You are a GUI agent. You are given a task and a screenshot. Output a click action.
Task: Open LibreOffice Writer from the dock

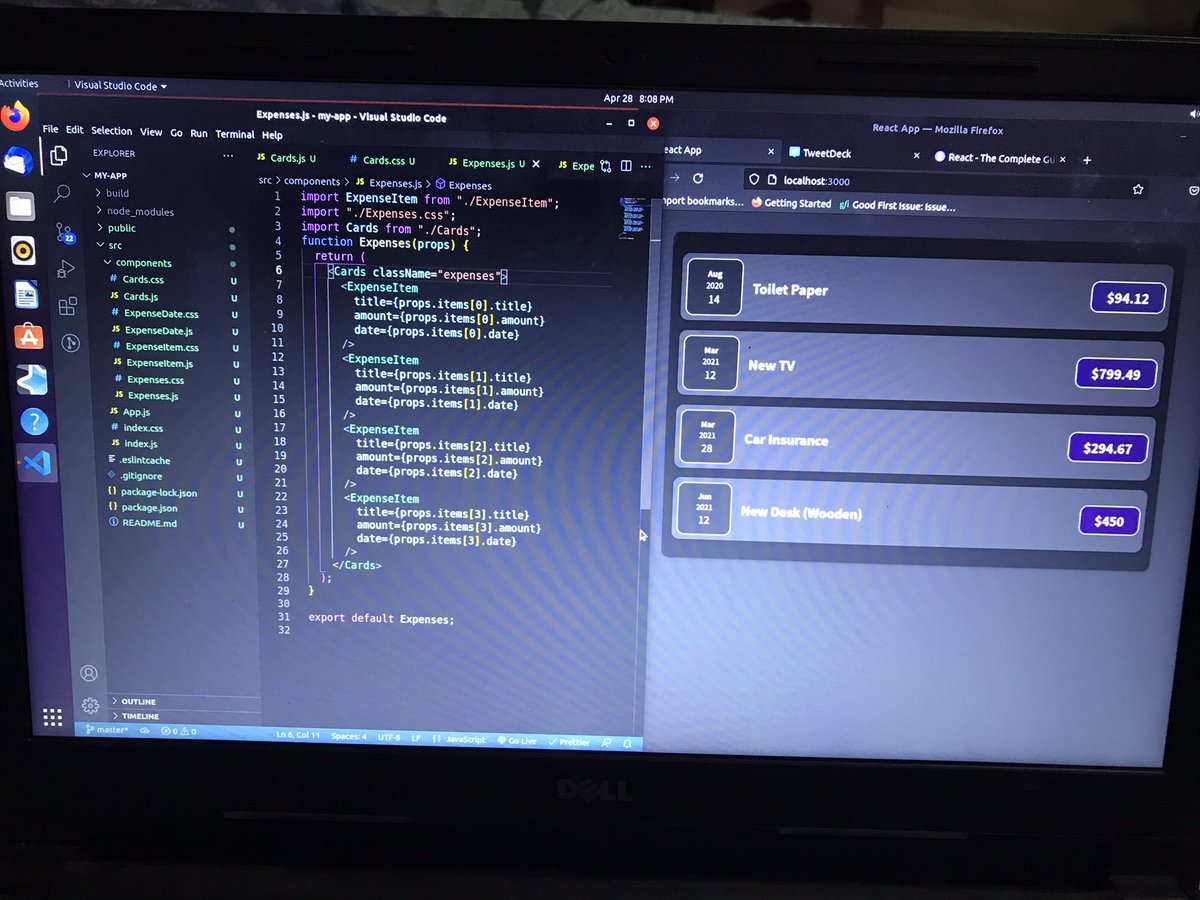click(26, 294)
